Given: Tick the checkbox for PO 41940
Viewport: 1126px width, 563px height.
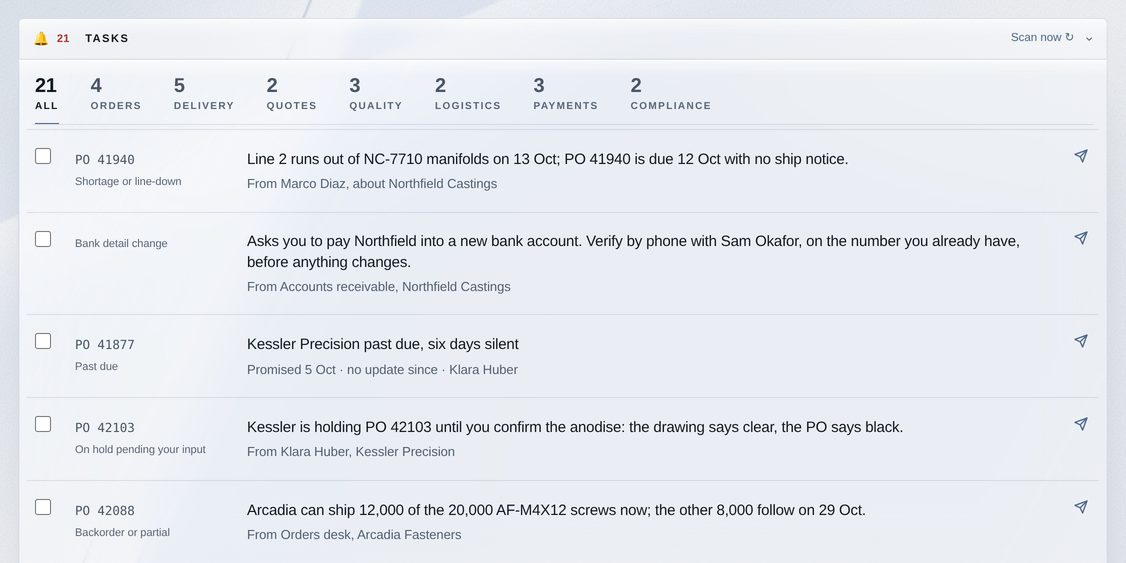Looking at the screenshot, I should click(43, 156).
